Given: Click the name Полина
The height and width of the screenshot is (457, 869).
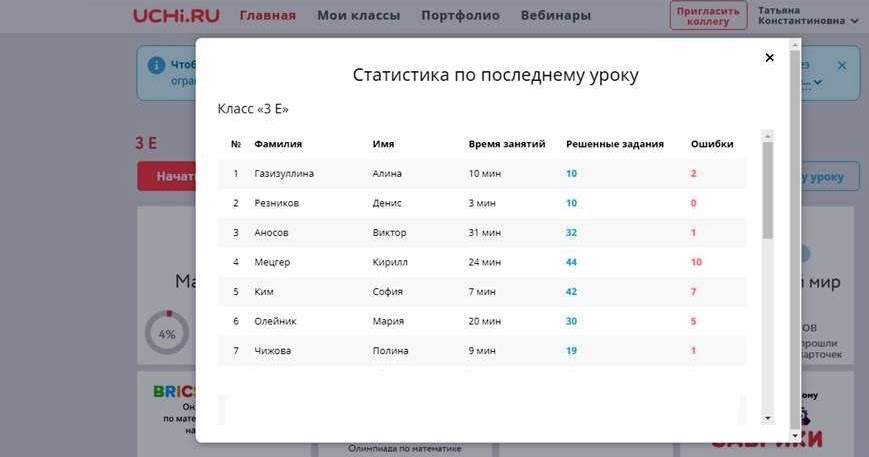Looking at the screenshot, I should (x=390, y=351).
